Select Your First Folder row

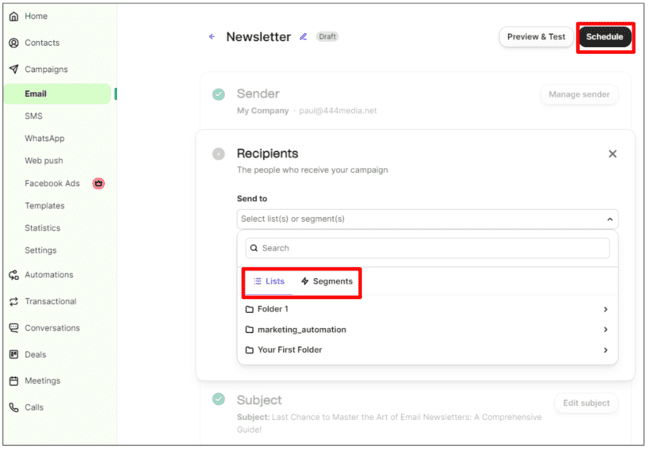pos(427,350)
